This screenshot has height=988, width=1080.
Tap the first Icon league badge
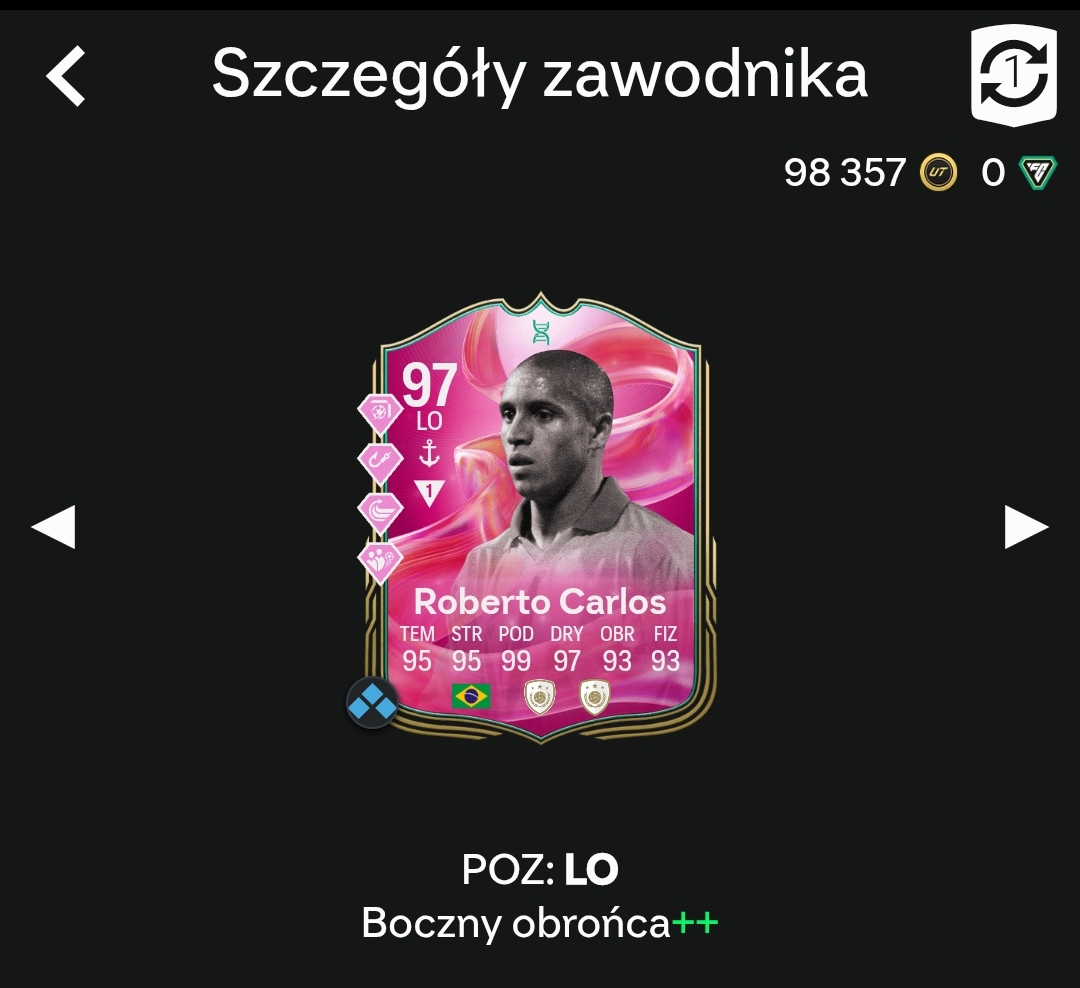click(x=539, y=697)
